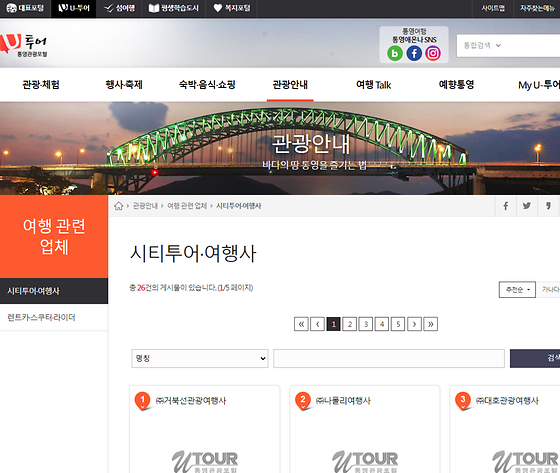560x473 pixels.
Task: Open the 복지포털 top bar link
Action: pyautogui.click(x=232, y=8)
